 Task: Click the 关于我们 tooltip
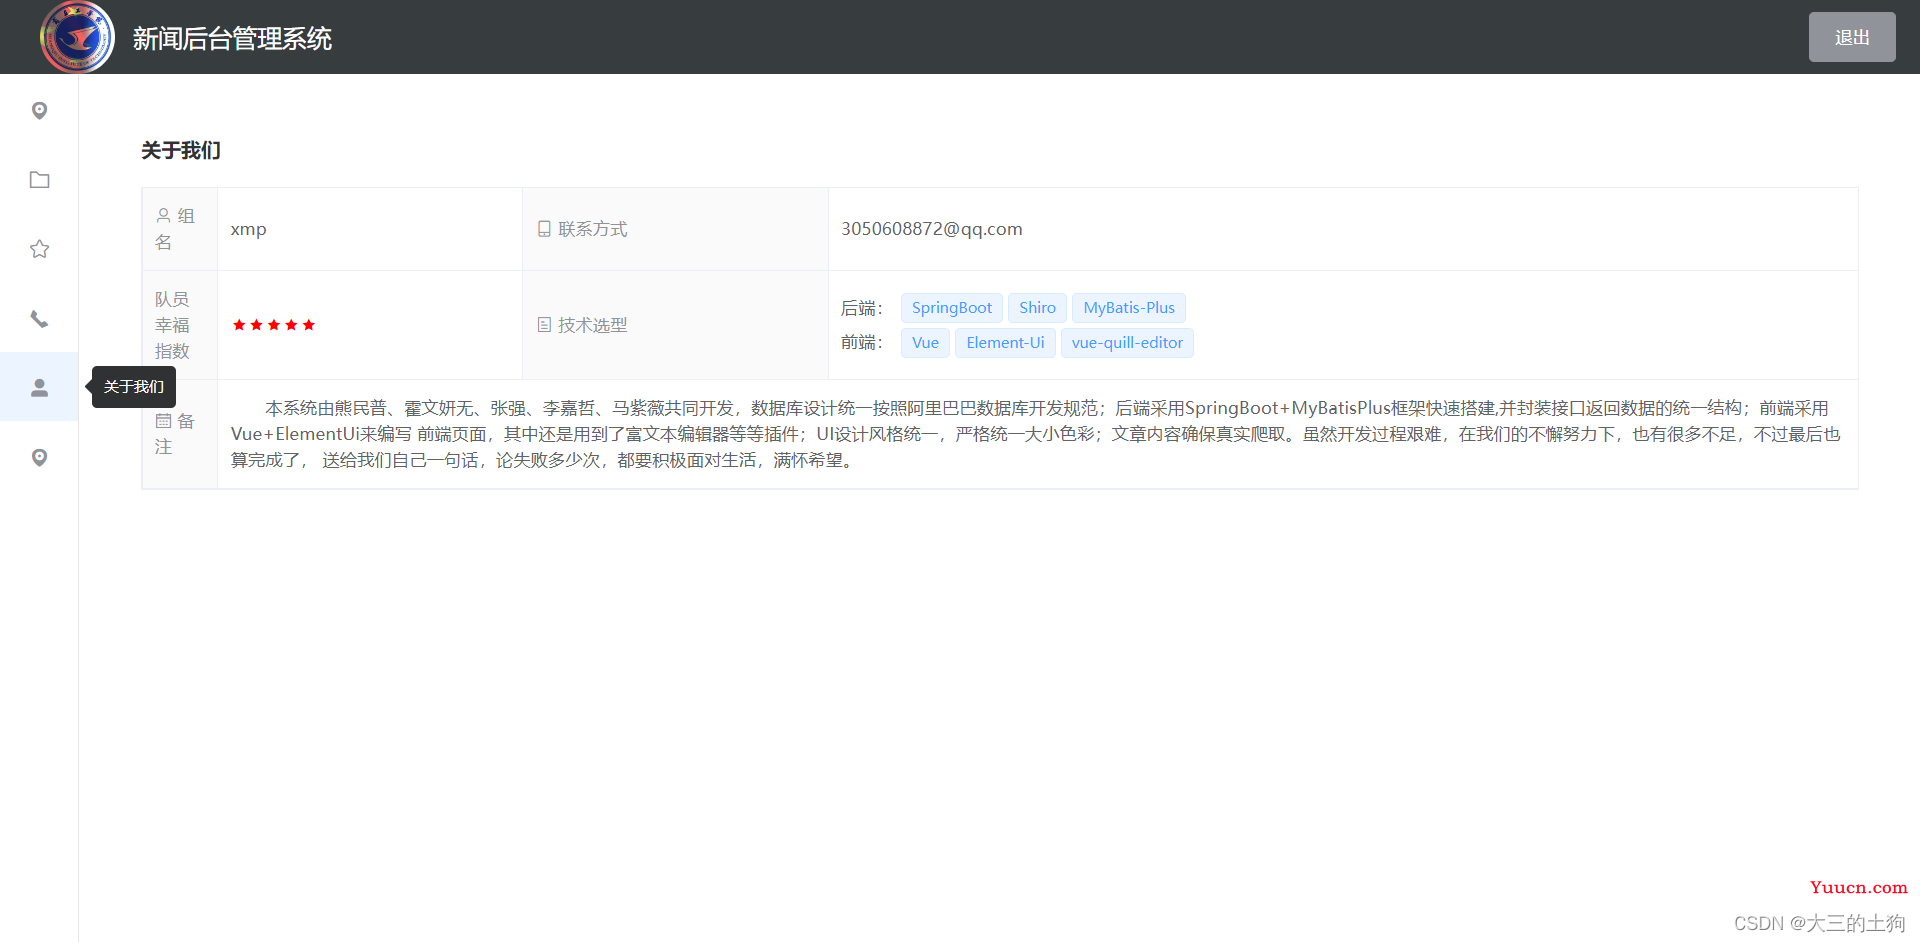(x=134, y=387)
